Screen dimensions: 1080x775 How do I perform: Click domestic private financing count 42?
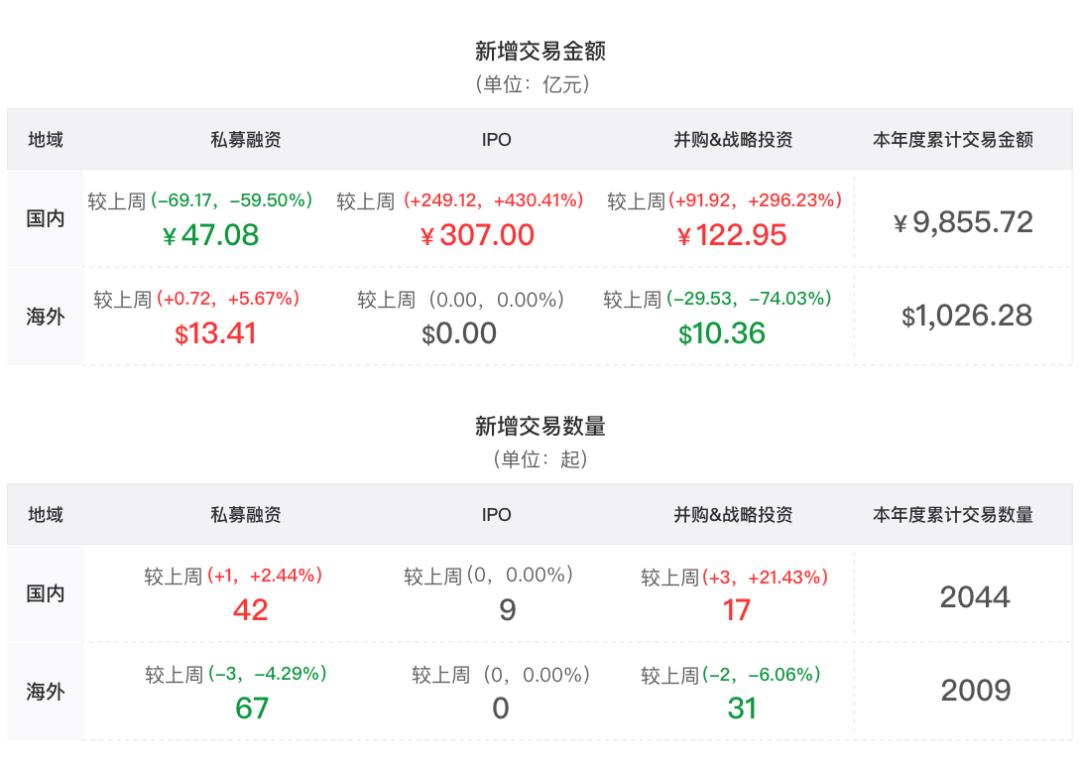pyautogui.click(x=250, y=610)
